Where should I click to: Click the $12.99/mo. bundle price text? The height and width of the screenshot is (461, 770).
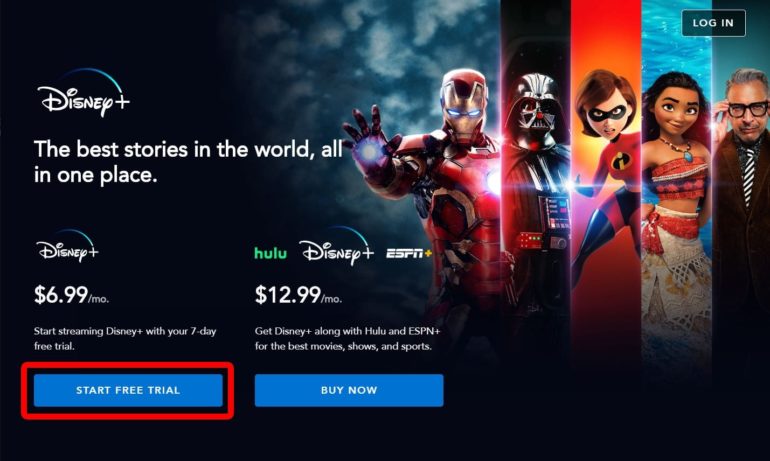tap(298, 295)
